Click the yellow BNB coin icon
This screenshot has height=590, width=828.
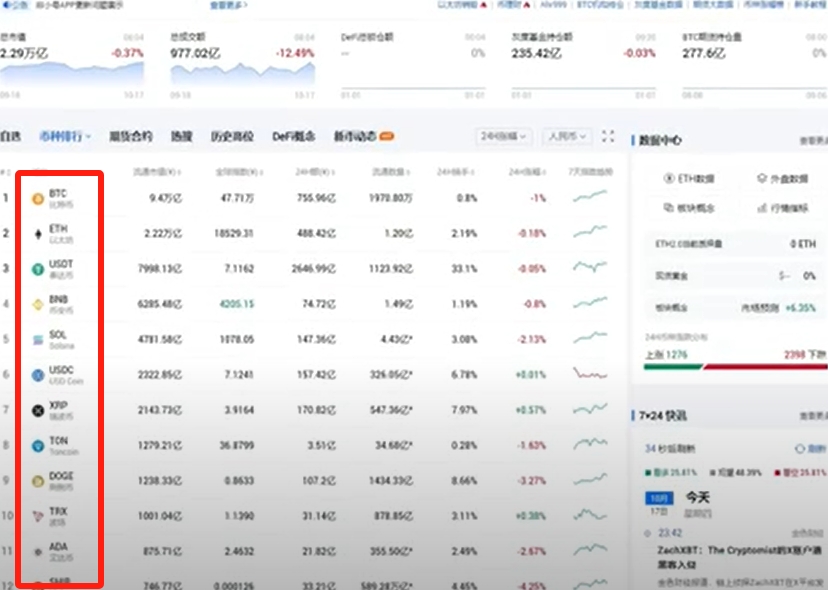click(x=37, y=305)
